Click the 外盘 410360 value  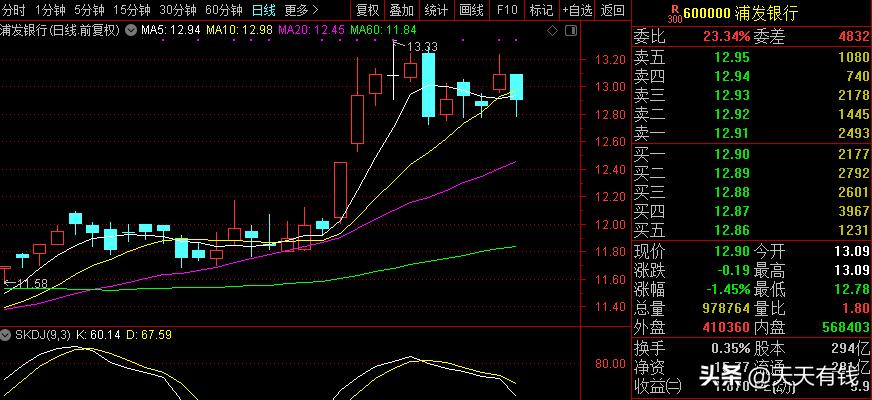(726, 327)
